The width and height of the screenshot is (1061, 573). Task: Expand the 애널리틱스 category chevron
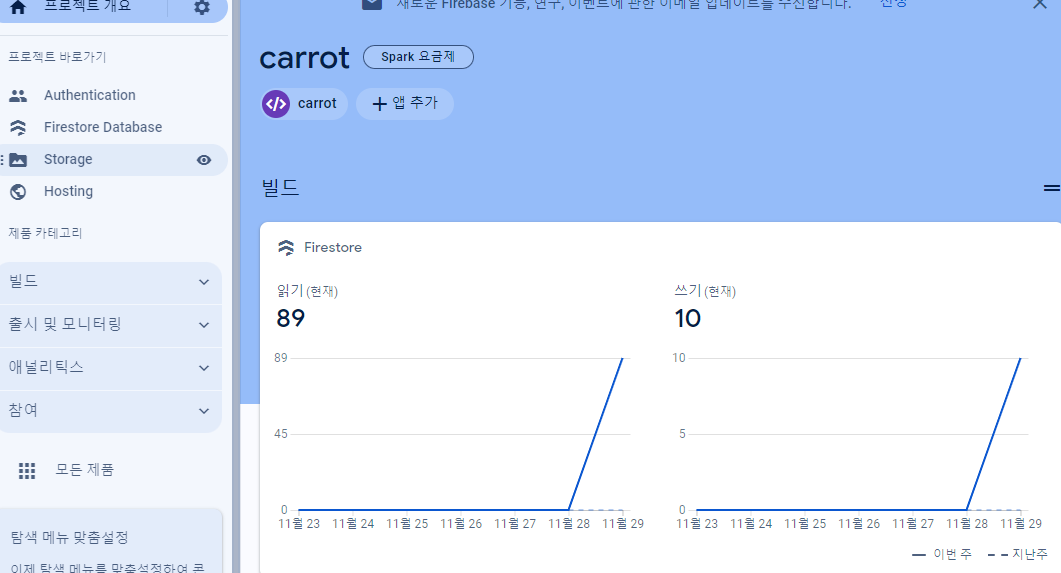point(204,368)
